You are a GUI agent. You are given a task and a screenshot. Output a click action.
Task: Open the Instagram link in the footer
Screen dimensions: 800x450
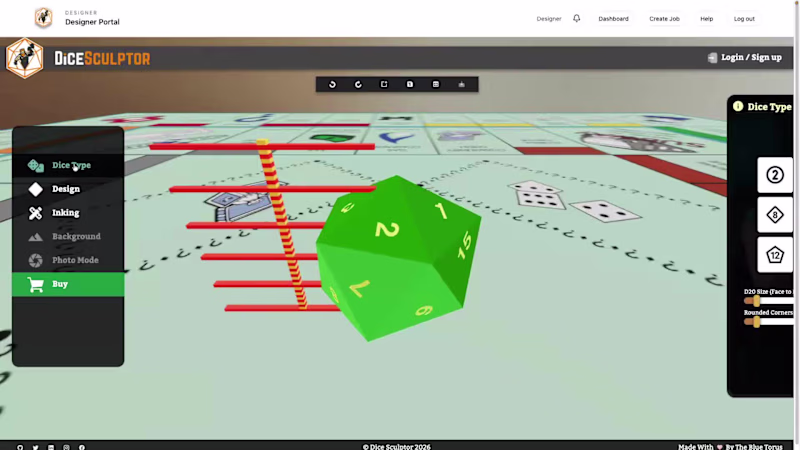click(x=66, y=447)
